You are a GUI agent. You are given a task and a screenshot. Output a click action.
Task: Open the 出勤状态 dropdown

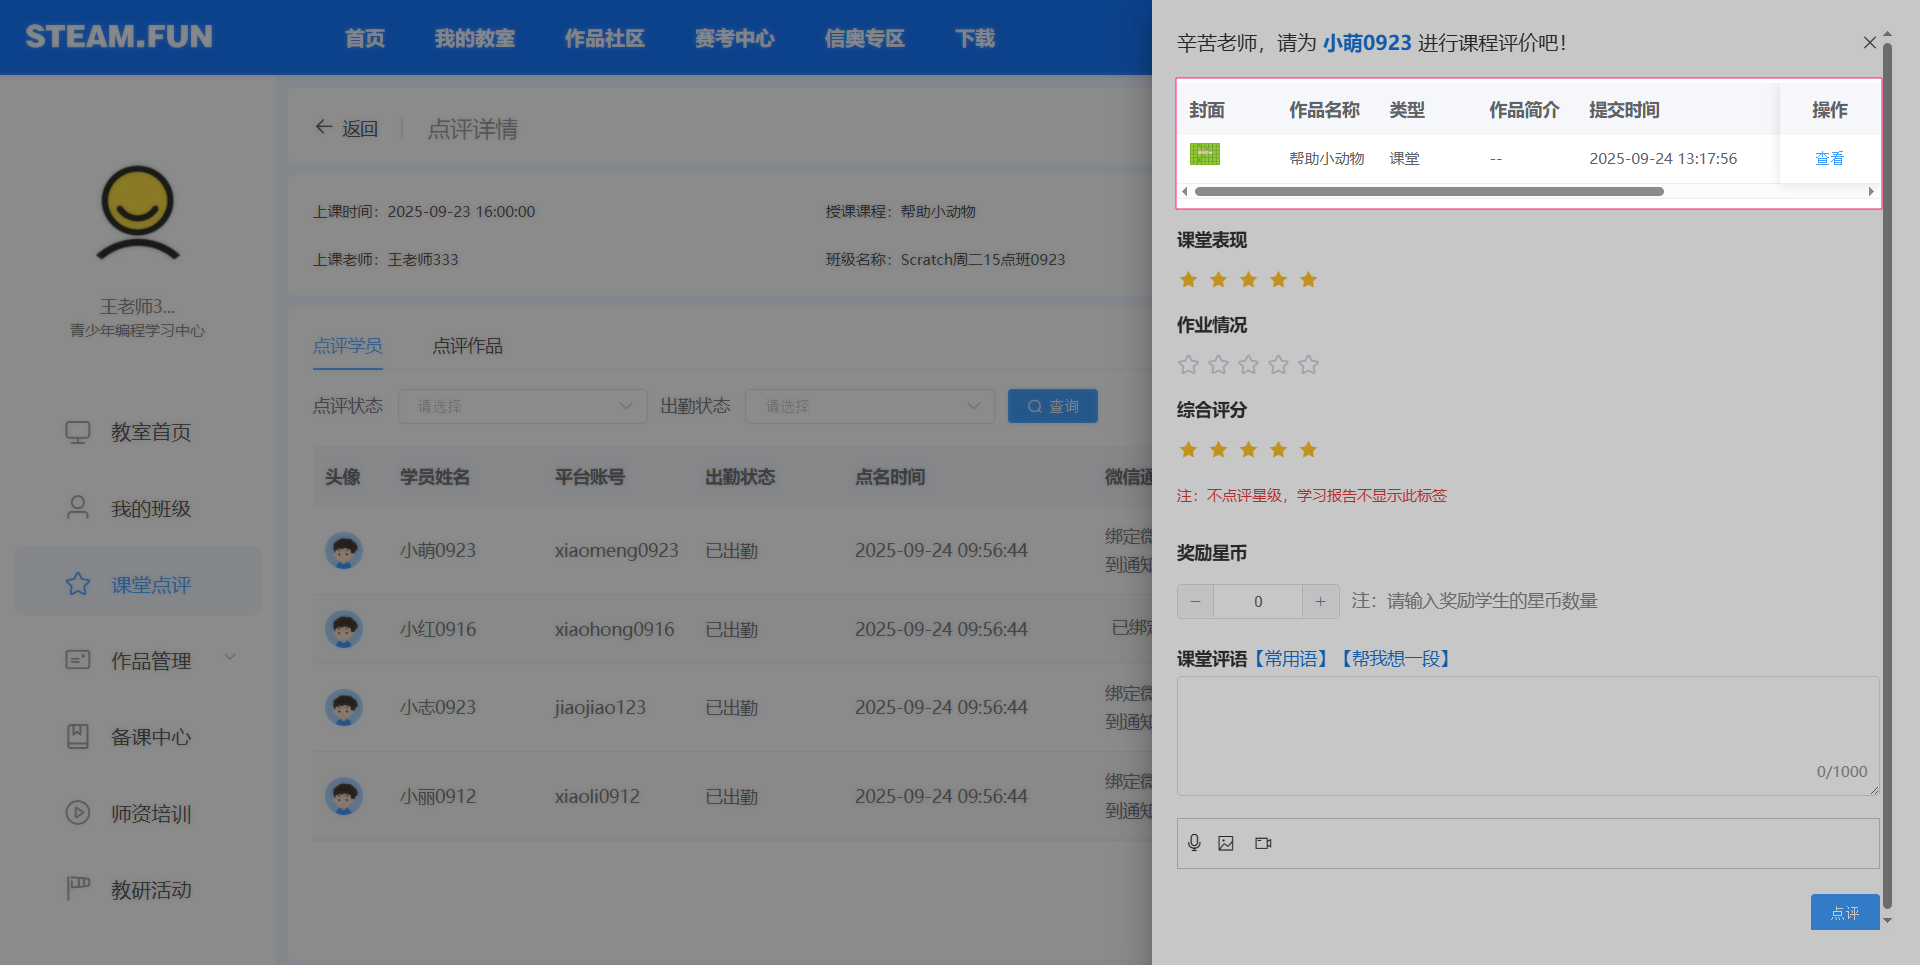coord(869,406)
